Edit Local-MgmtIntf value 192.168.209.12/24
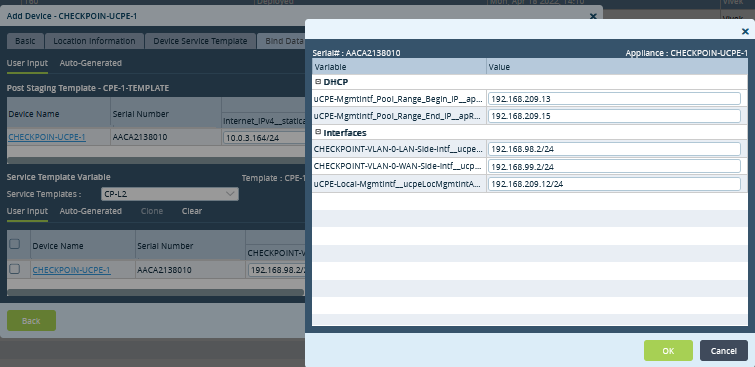 coord(614,184)
